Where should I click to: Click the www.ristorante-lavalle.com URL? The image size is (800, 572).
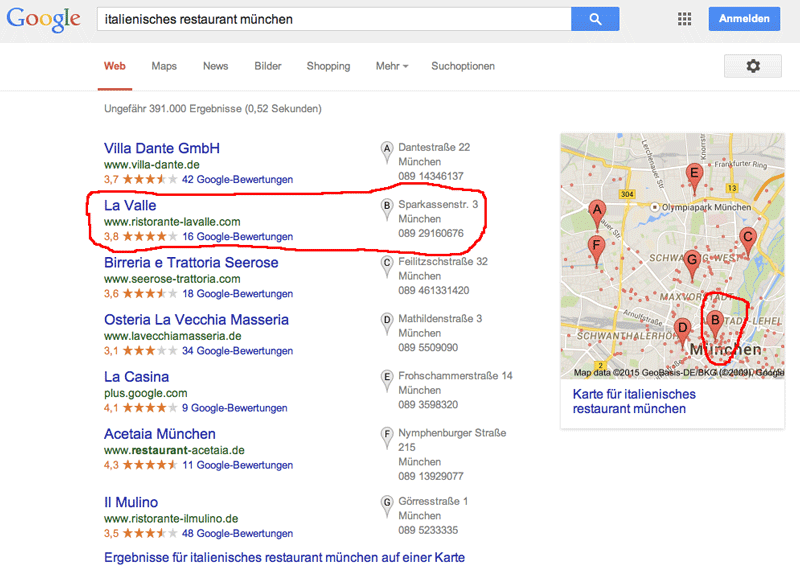(172, 222)
